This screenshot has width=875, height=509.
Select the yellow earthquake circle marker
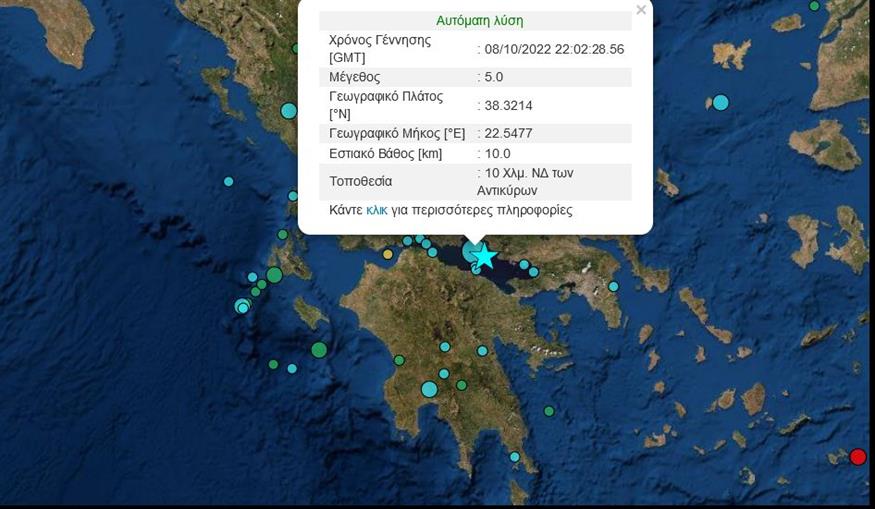click(x=388, y=255)
